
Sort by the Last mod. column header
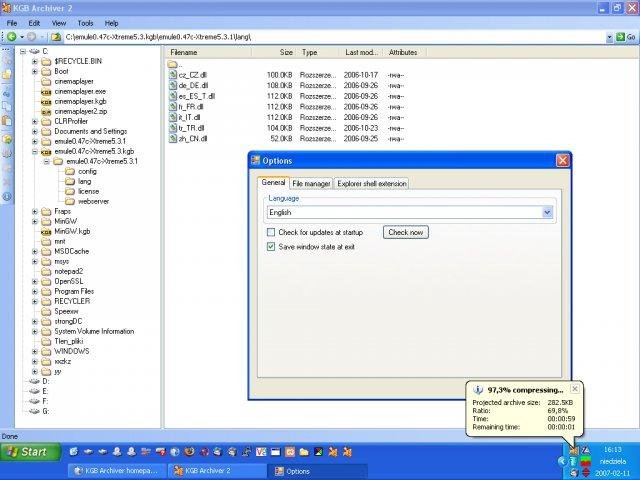(x=362, y=52)
